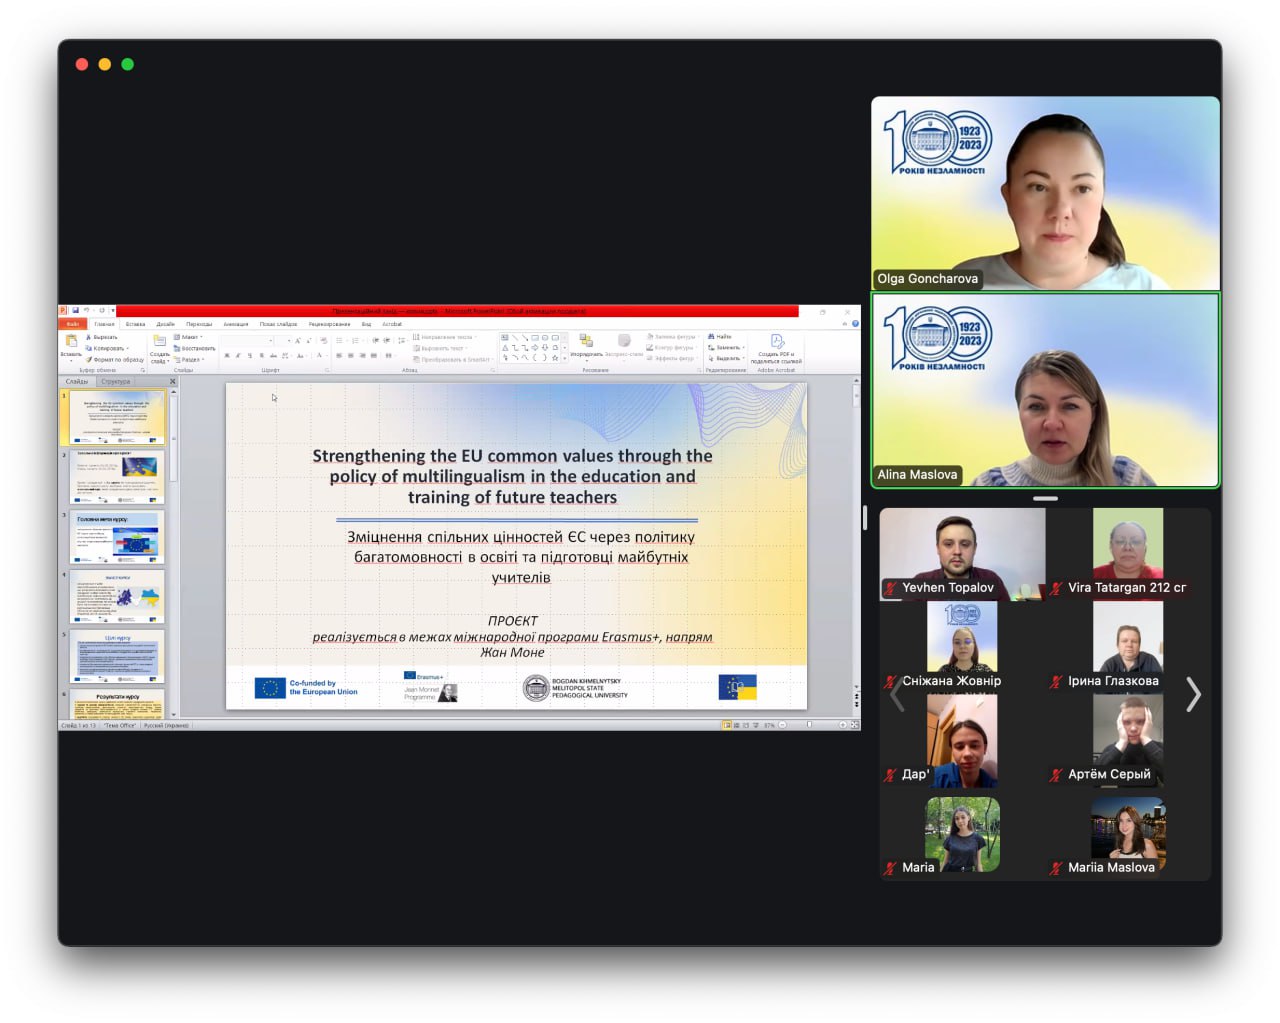The image size is (1280, 1023).
Task: Click the Save icon in quick access toolbar
Action: pos(75,311)
